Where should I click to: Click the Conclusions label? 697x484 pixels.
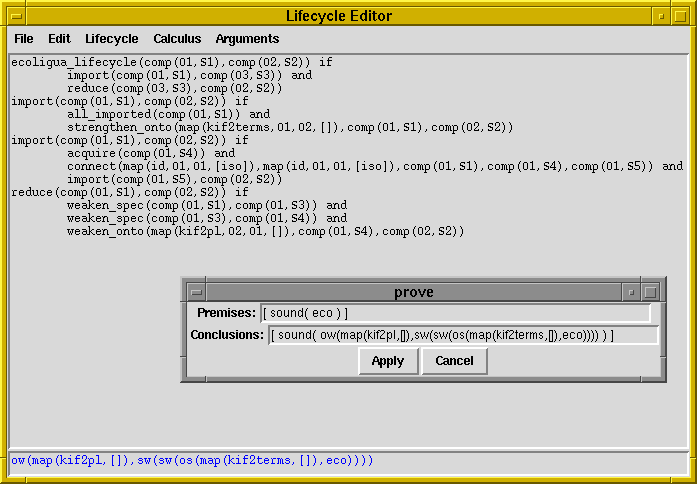click(x=227, y=335)
